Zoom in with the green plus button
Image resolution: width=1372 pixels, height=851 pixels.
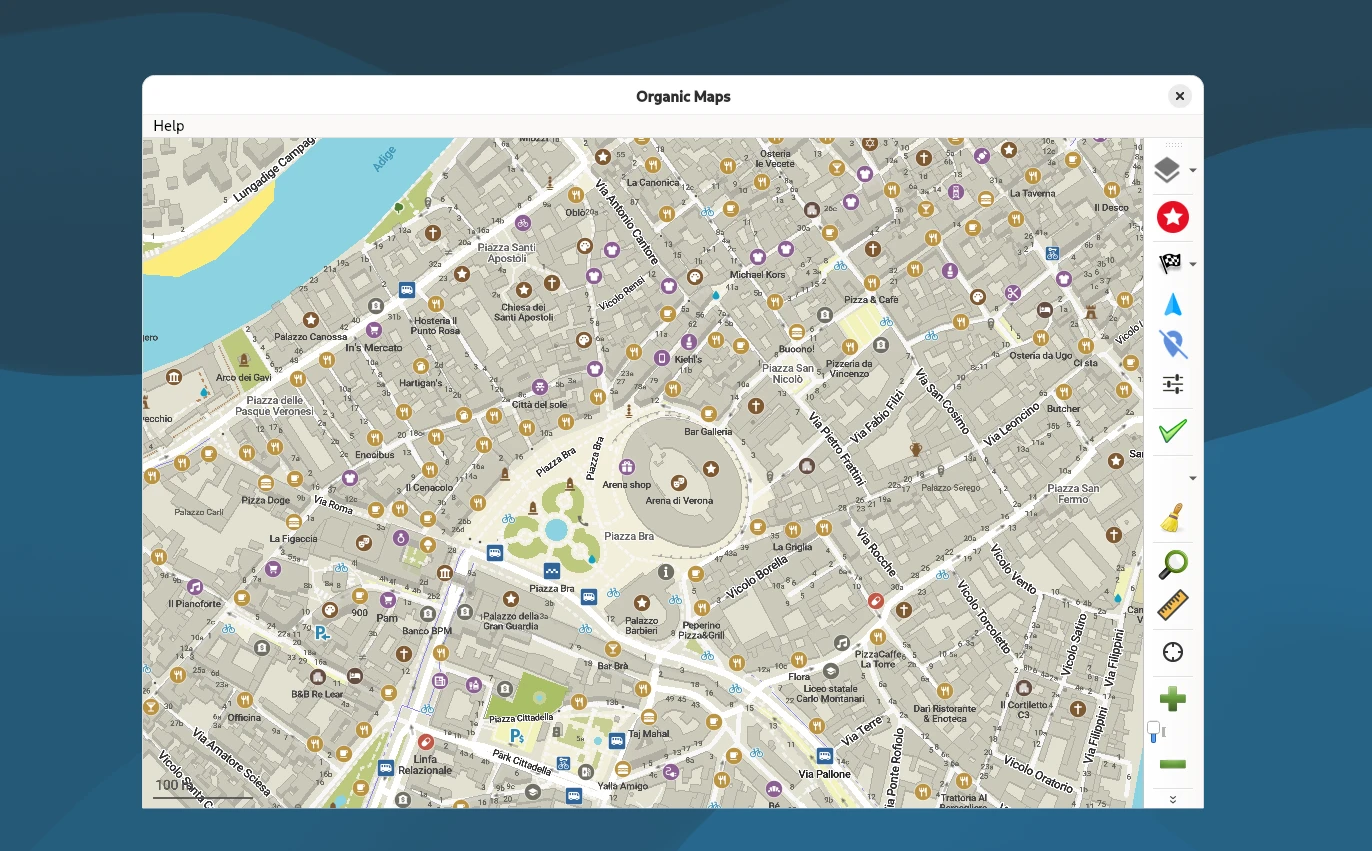coord(1172,699)
